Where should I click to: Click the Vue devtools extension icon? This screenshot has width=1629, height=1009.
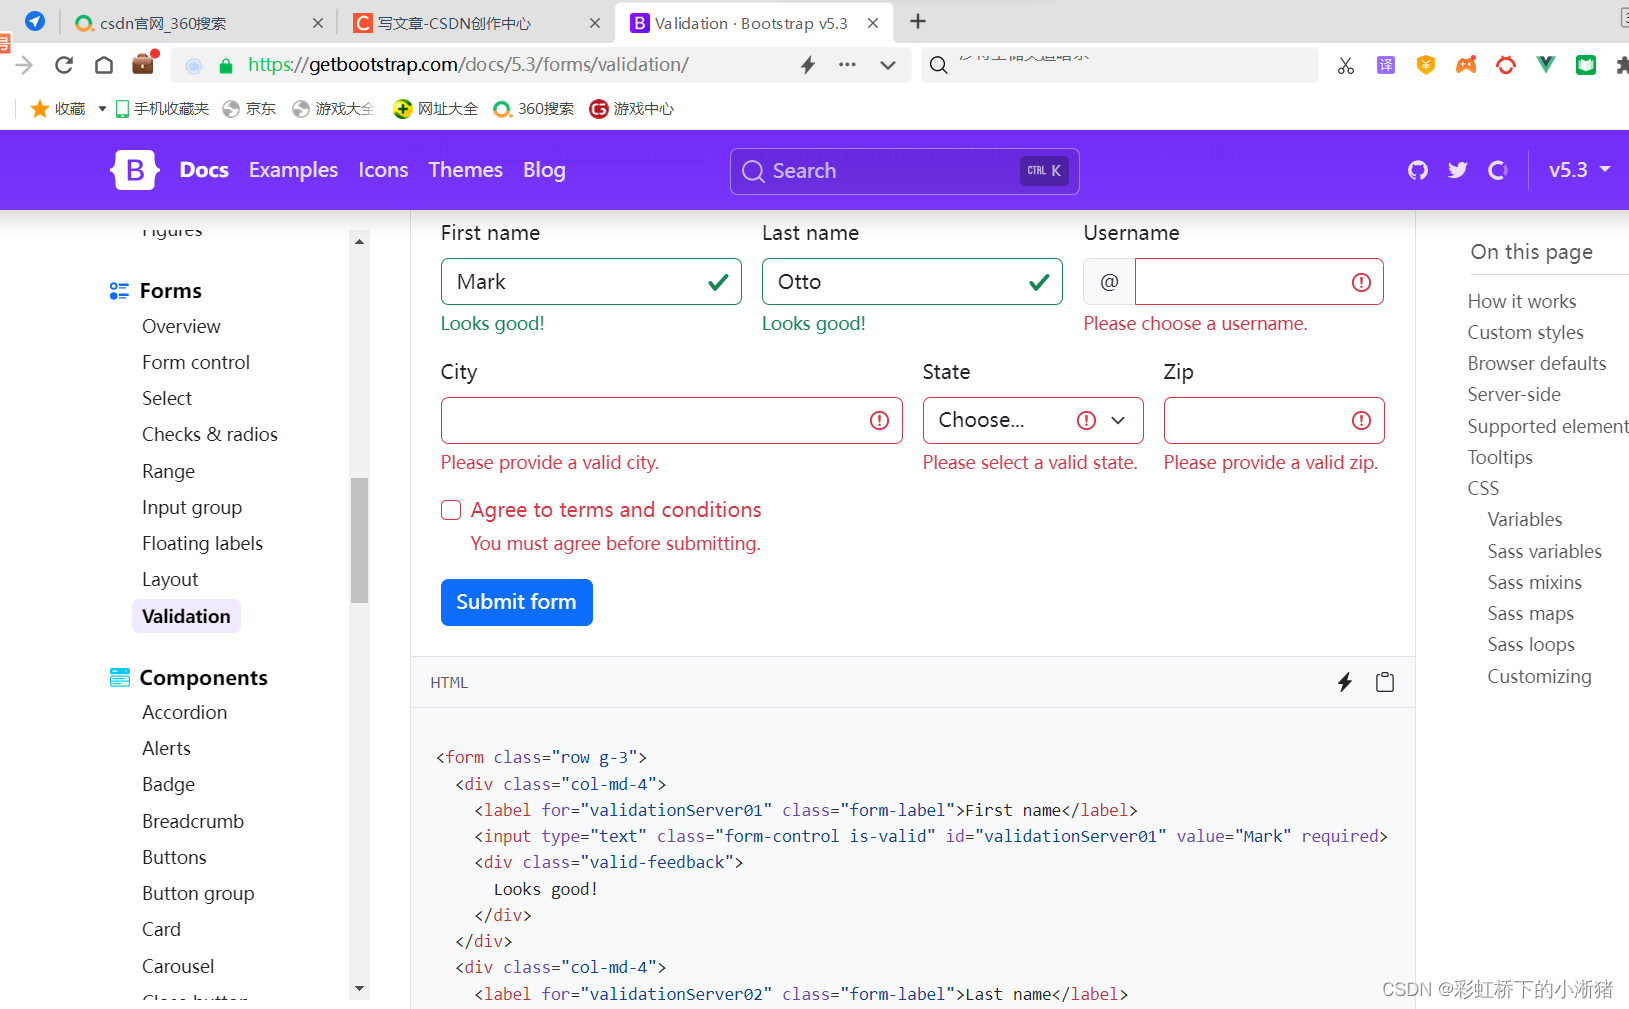click(x=1546, y=64)
